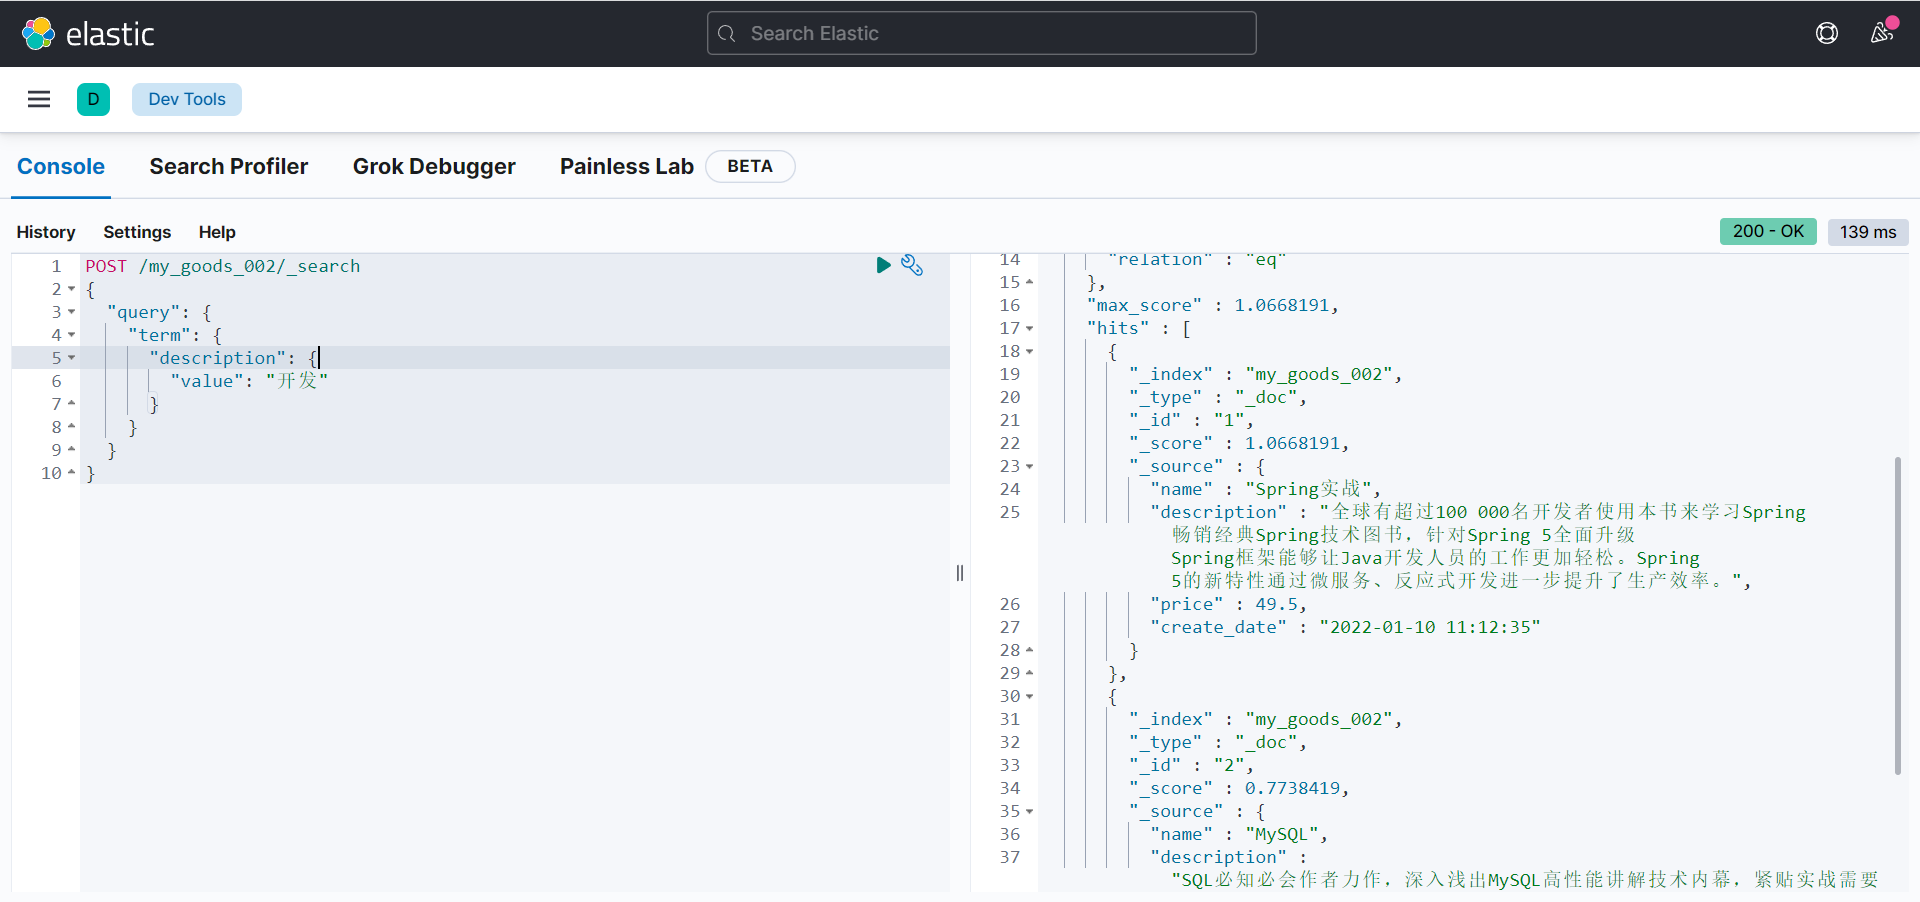Image resolution: width=1920 pixels, height=902 pixels.
Task: Open the Settings menu
Action: click(137, 232)
